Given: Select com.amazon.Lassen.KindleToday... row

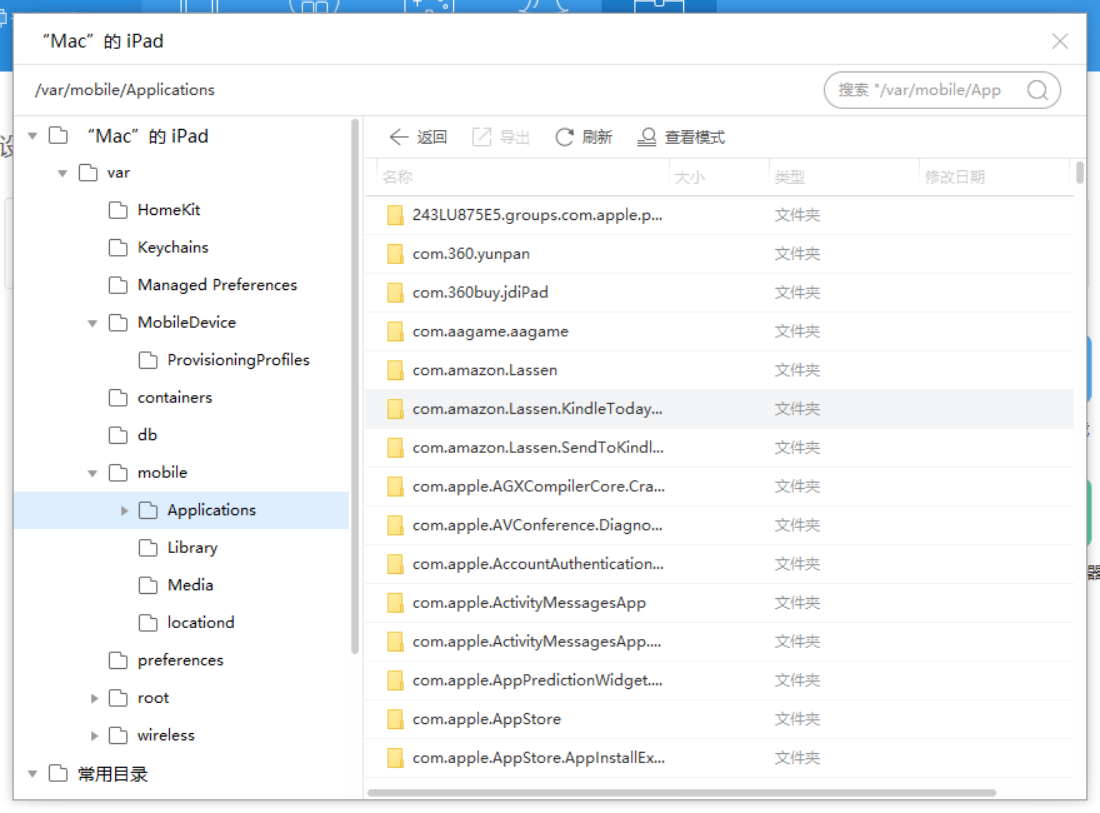Looking at the screenshot, I should click(x=719, y=409).
